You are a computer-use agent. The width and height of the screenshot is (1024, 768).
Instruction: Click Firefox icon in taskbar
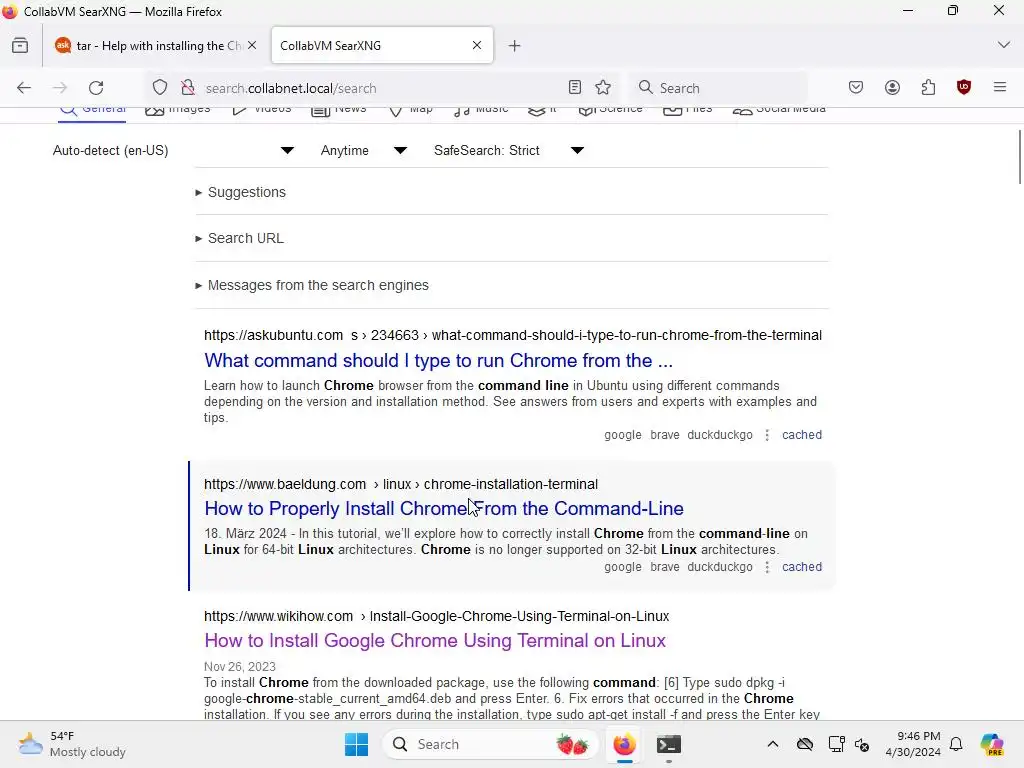click(x=625, y=744)
